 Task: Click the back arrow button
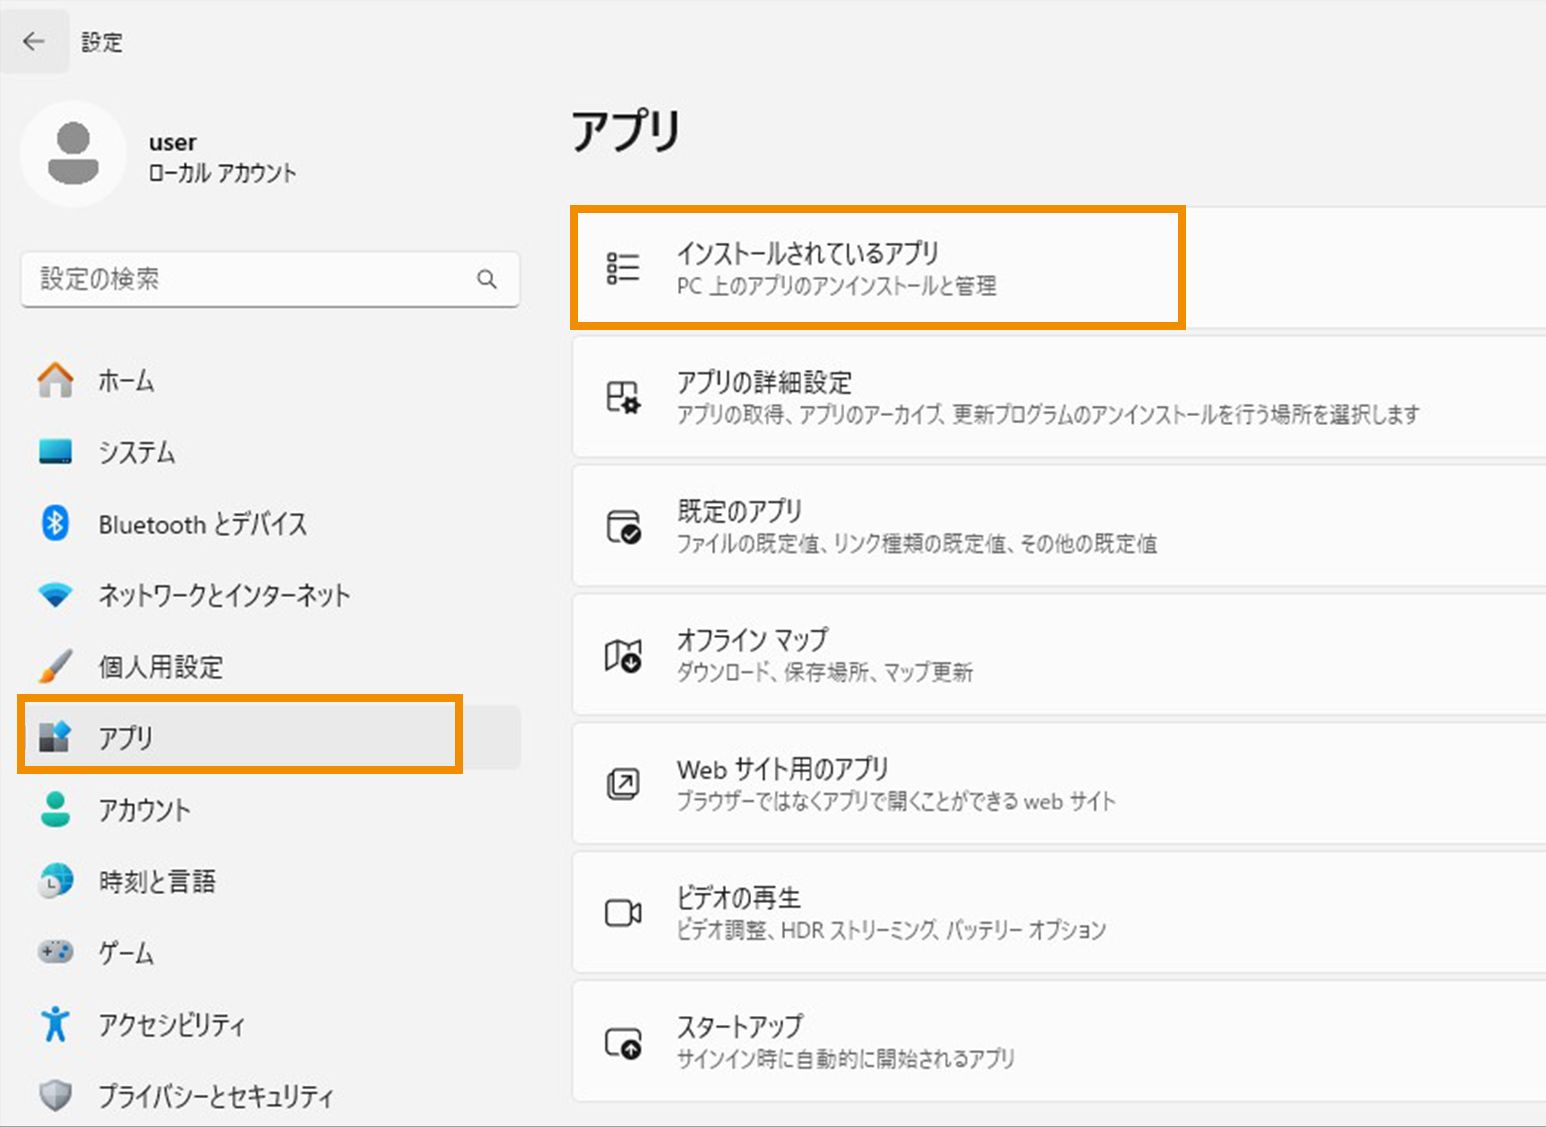click(x=35, y=41)
